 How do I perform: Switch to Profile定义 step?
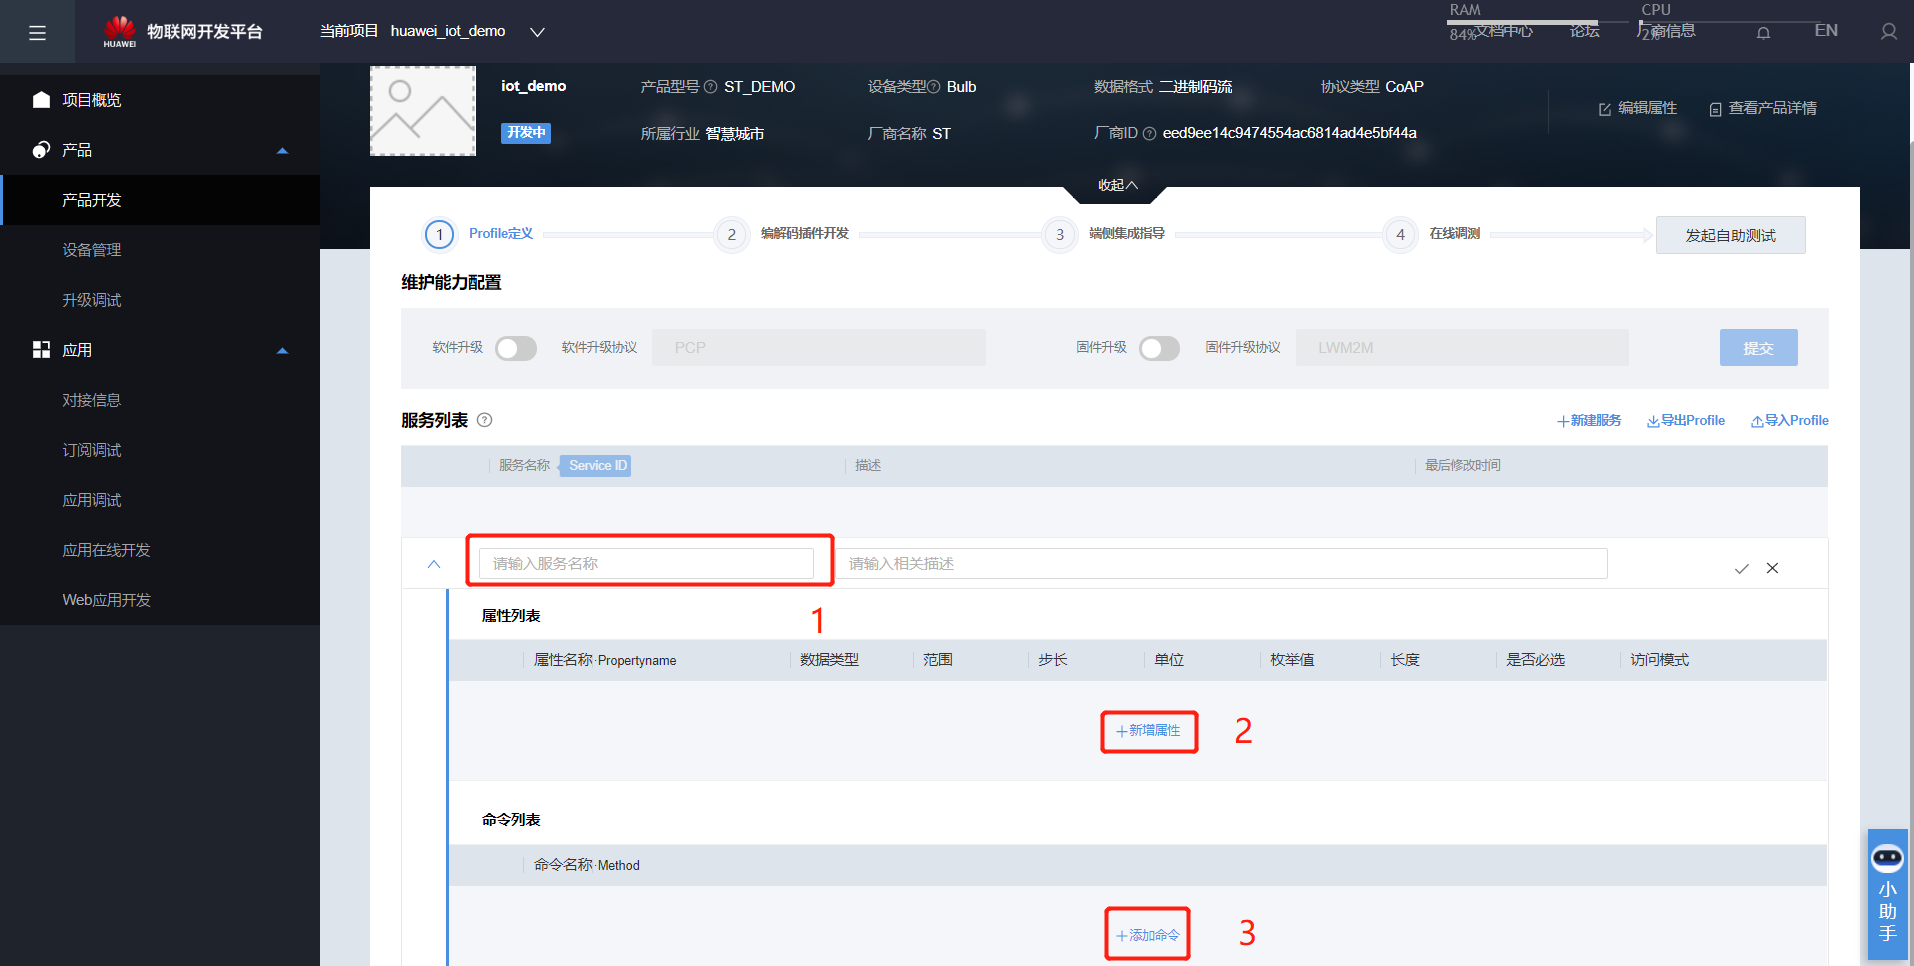click(x=501, y=234)
